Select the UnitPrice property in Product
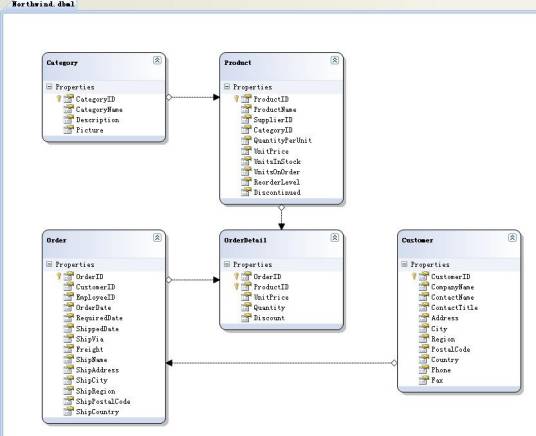The height and width of the screenshot is (436, 536). click(x=271, y=151)
